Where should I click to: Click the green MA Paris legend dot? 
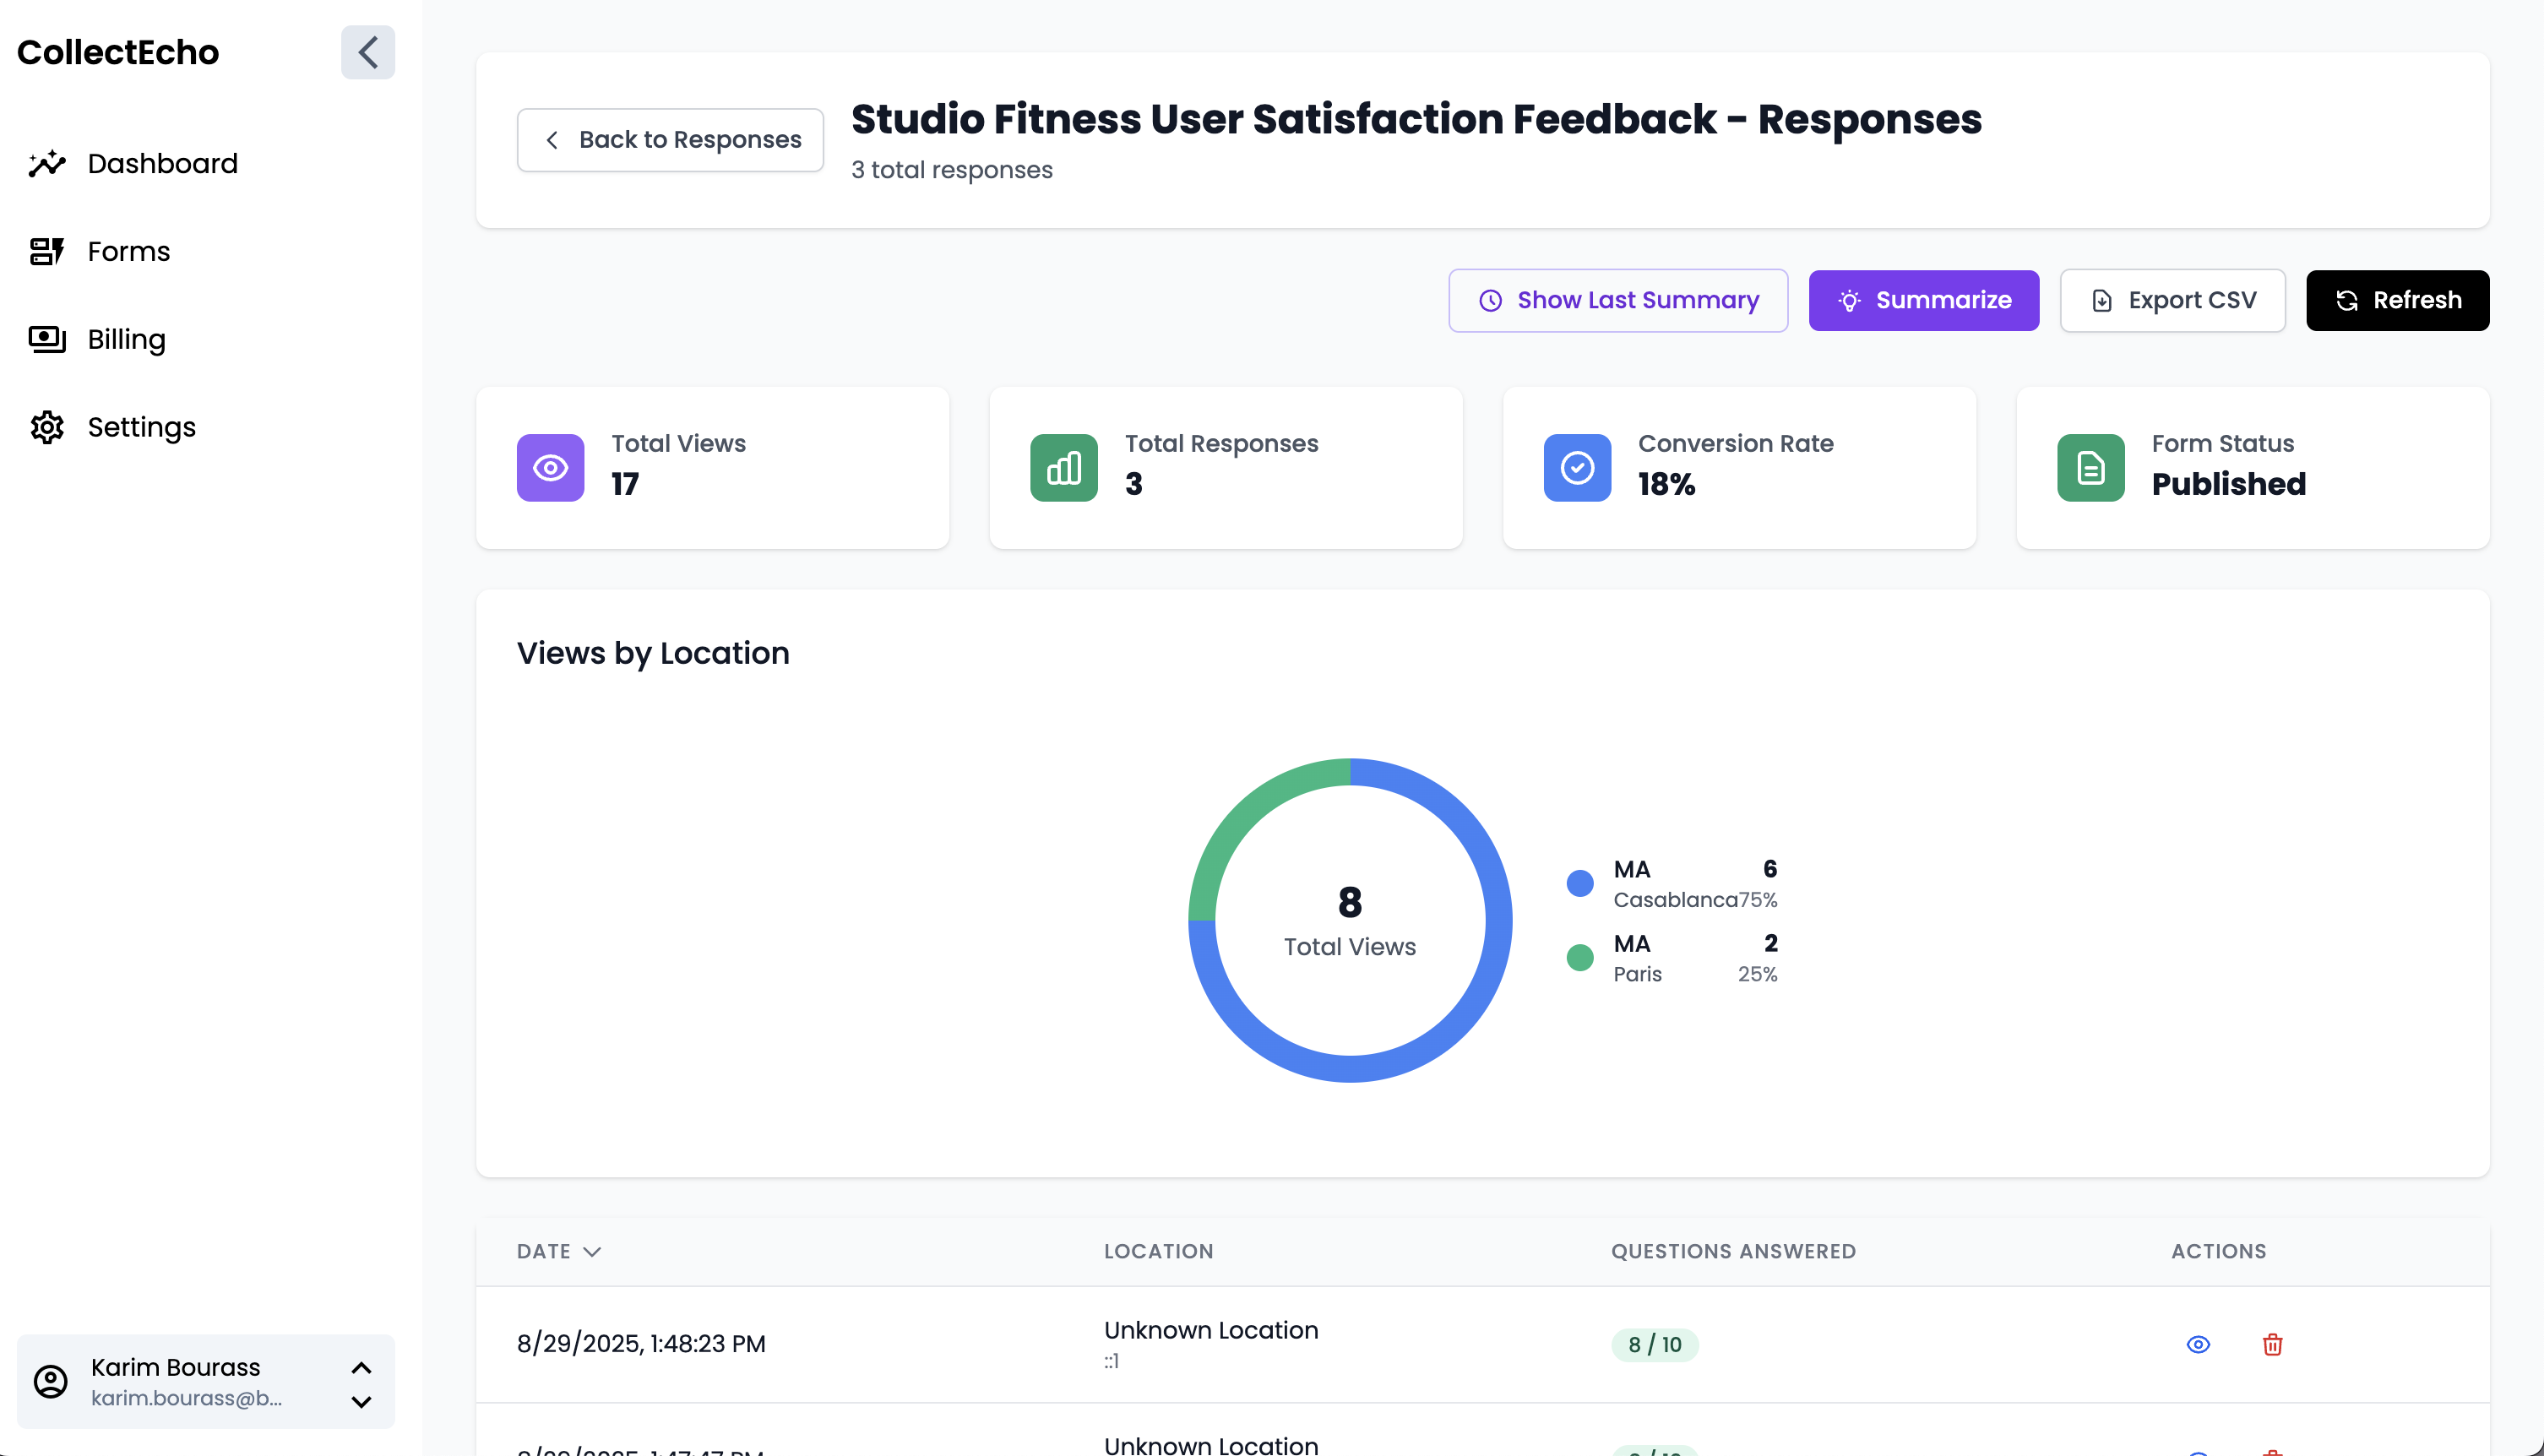point(1580,957)
